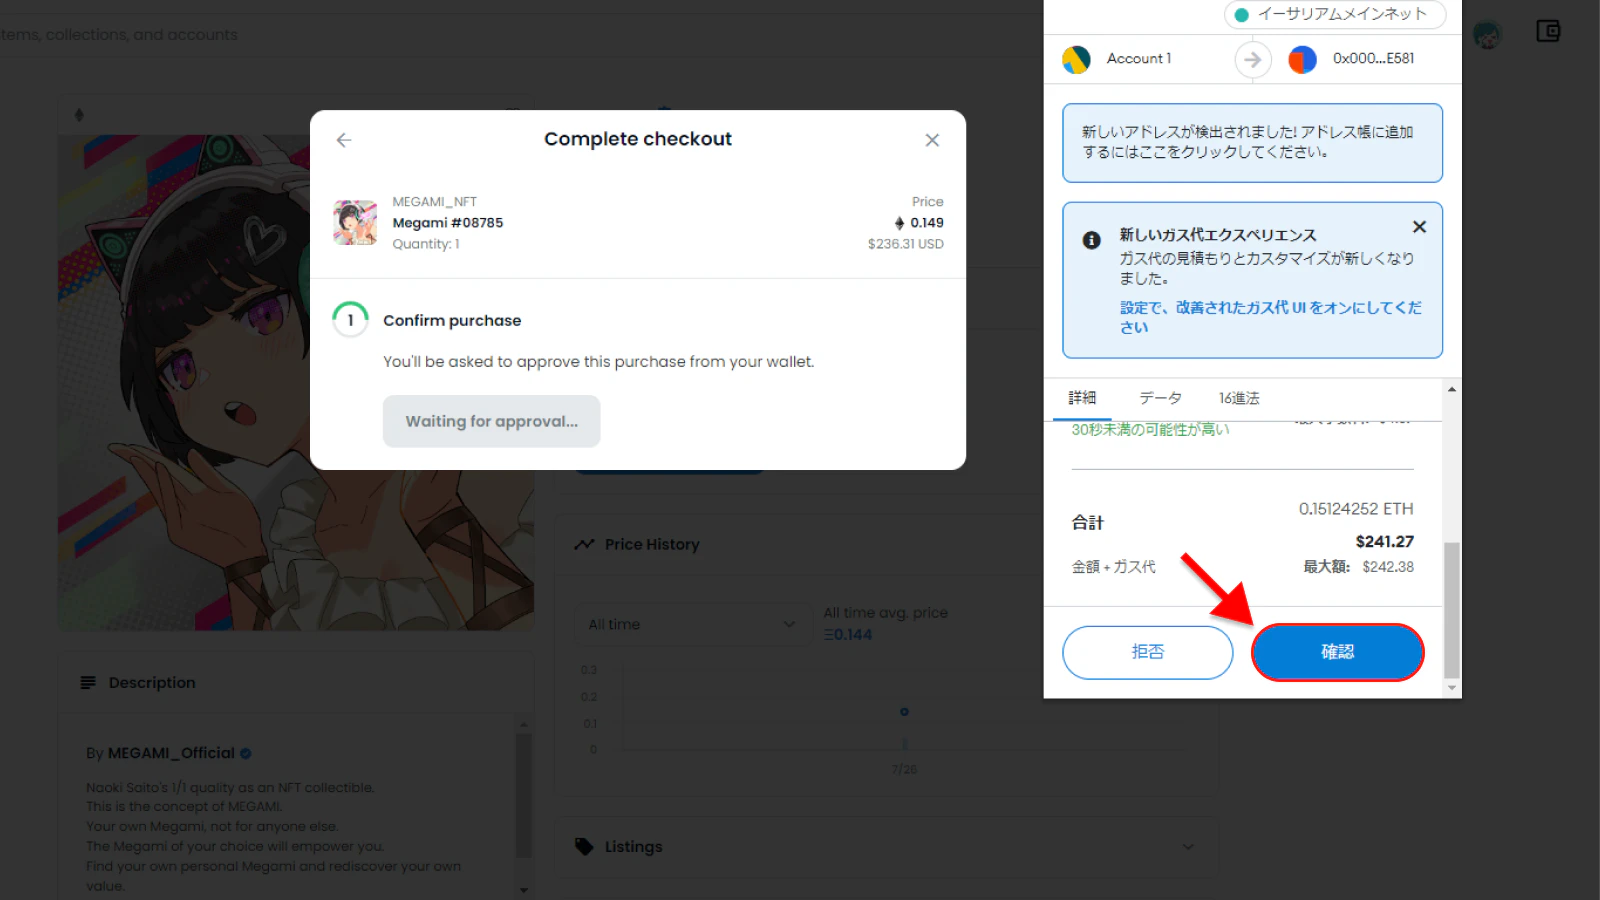The height and width of the screenshot is (900, 1600).
Task: Click the MEGAMI_Official creator link
Action: 171,753
